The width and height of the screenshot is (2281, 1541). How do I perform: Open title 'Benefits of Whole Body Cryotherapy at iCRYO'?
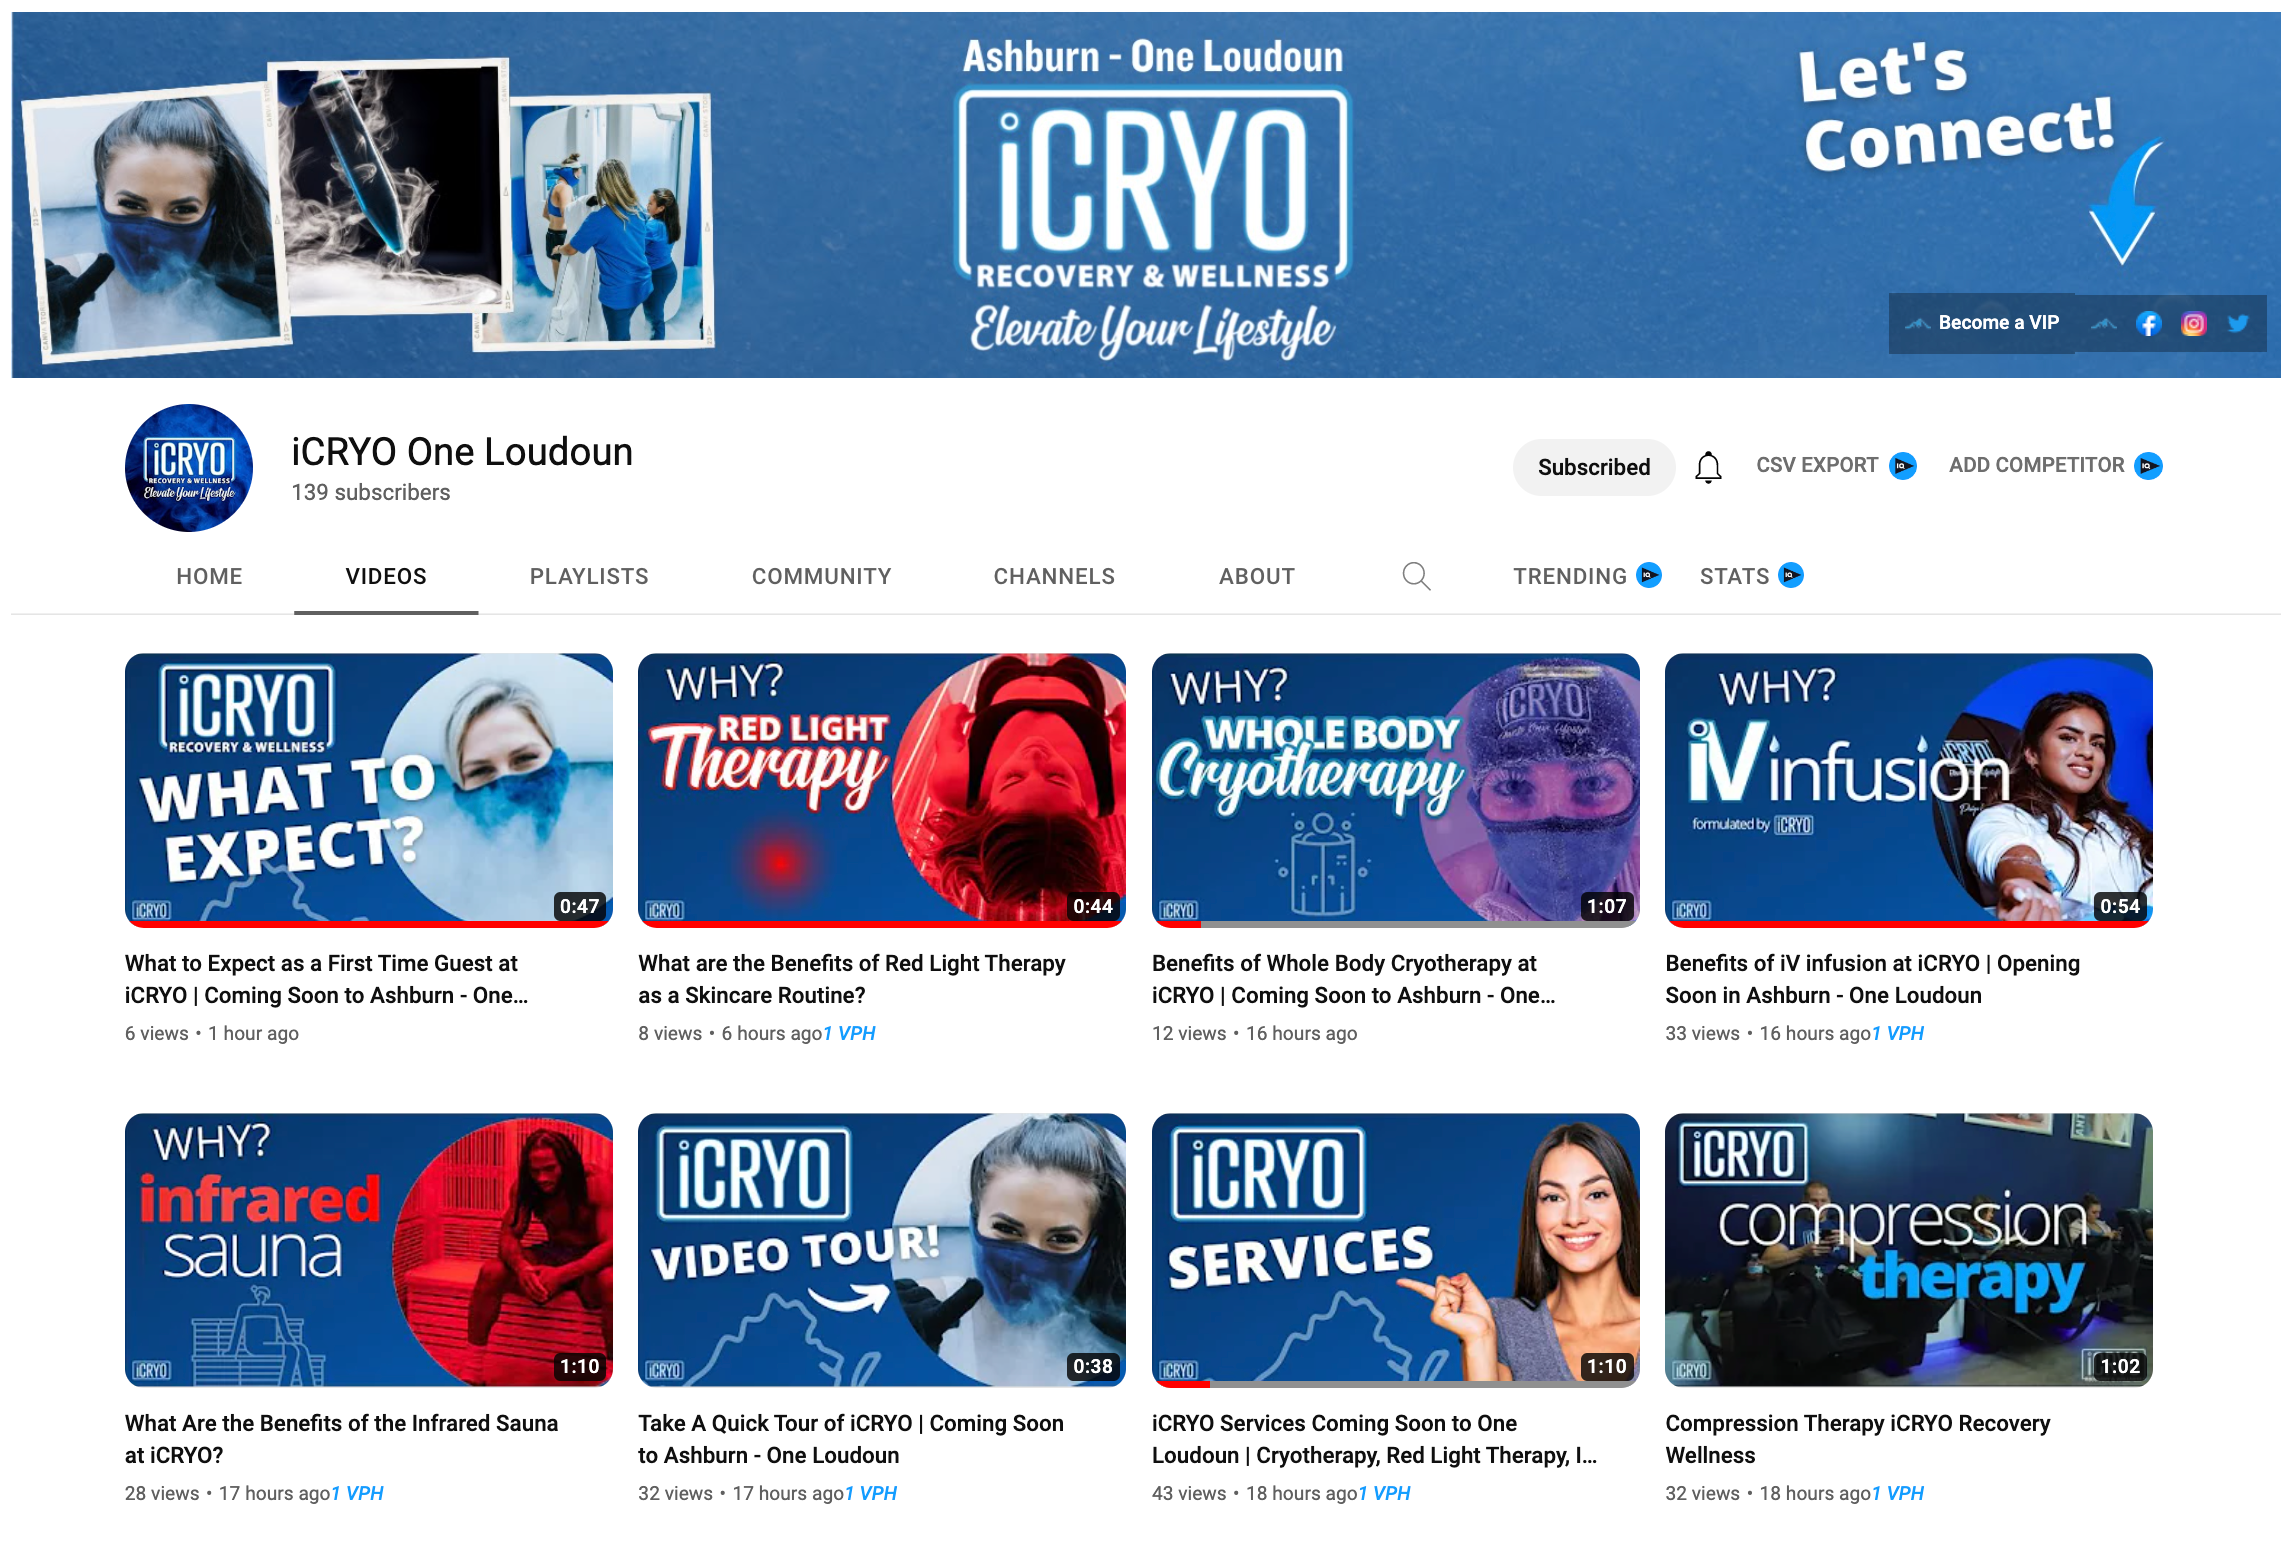tap(1354, 979)
